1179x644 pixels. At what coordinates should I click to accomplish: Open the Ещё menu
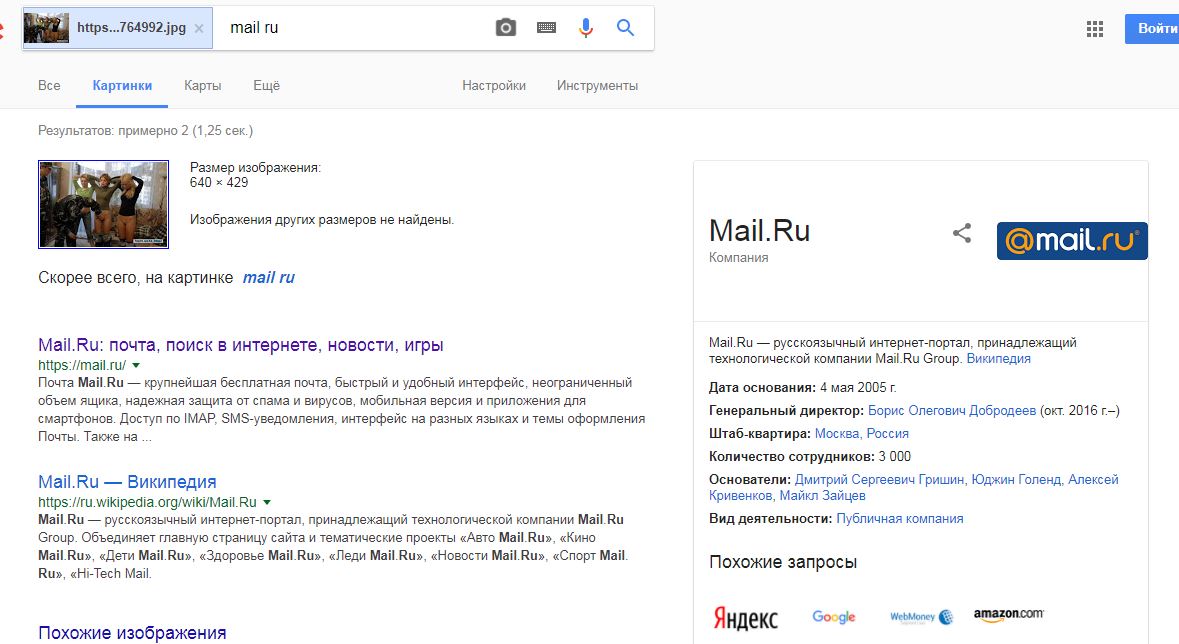coord(266,86)
